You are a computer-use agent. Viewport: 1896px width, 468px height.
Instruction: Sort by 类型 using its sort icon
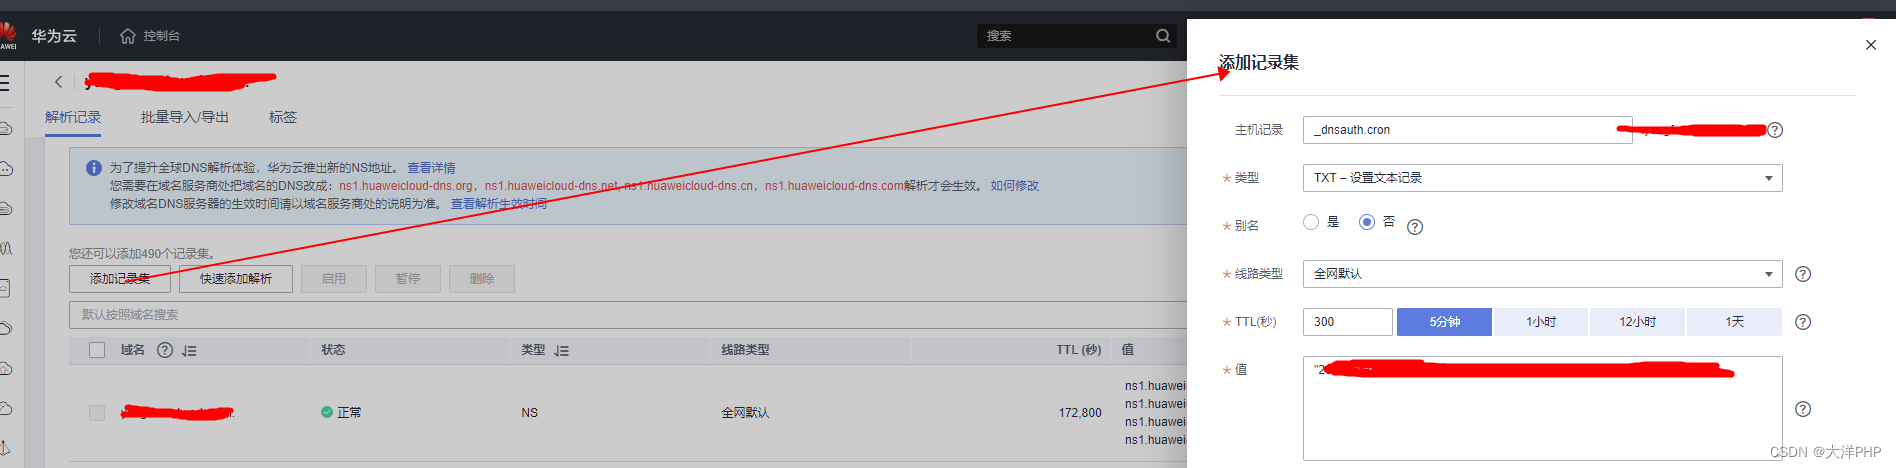click(x=562, y=351)
